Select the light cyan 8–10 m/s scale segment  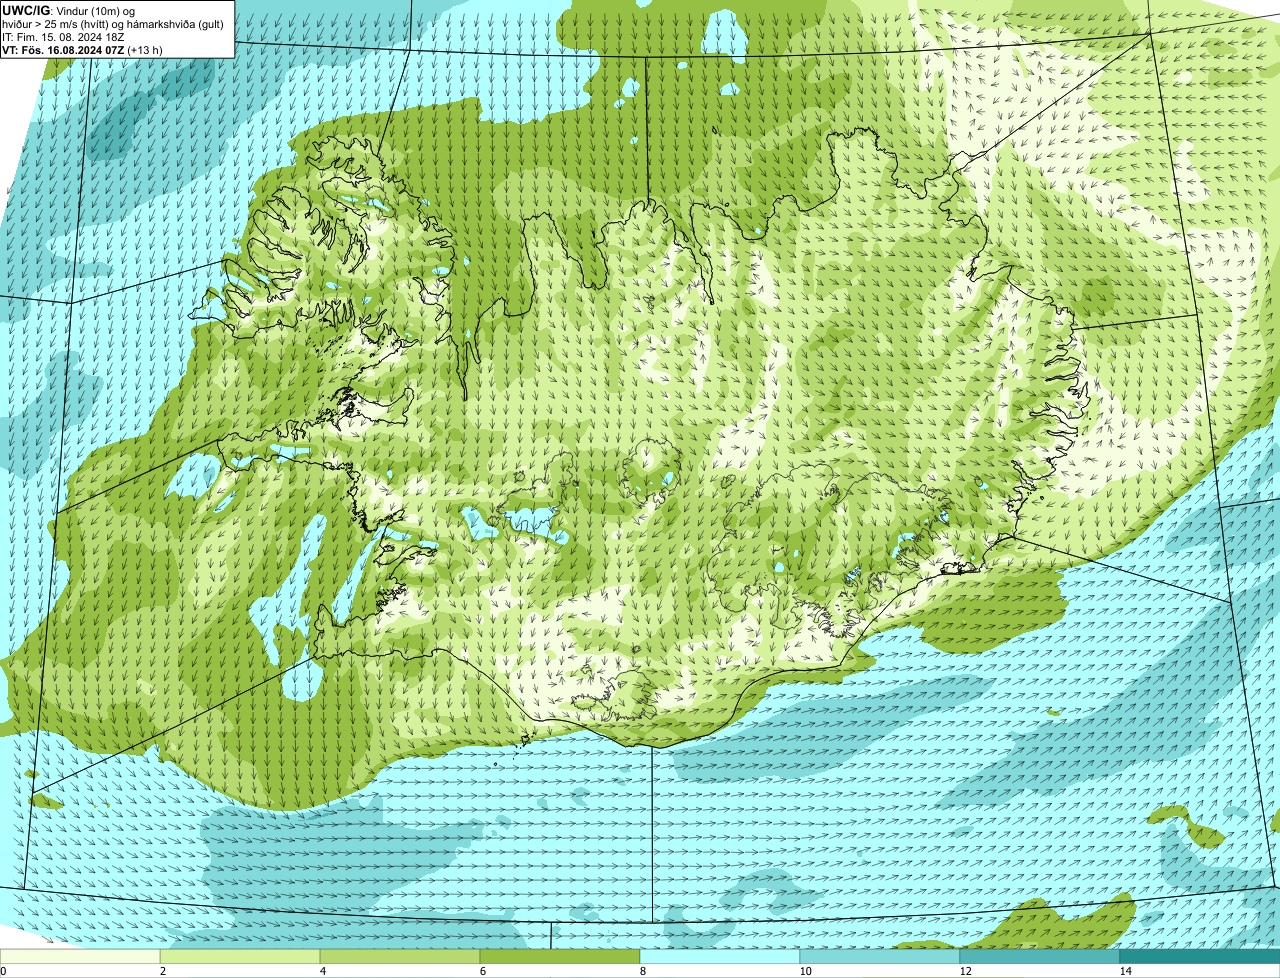(x=720, y=956)
